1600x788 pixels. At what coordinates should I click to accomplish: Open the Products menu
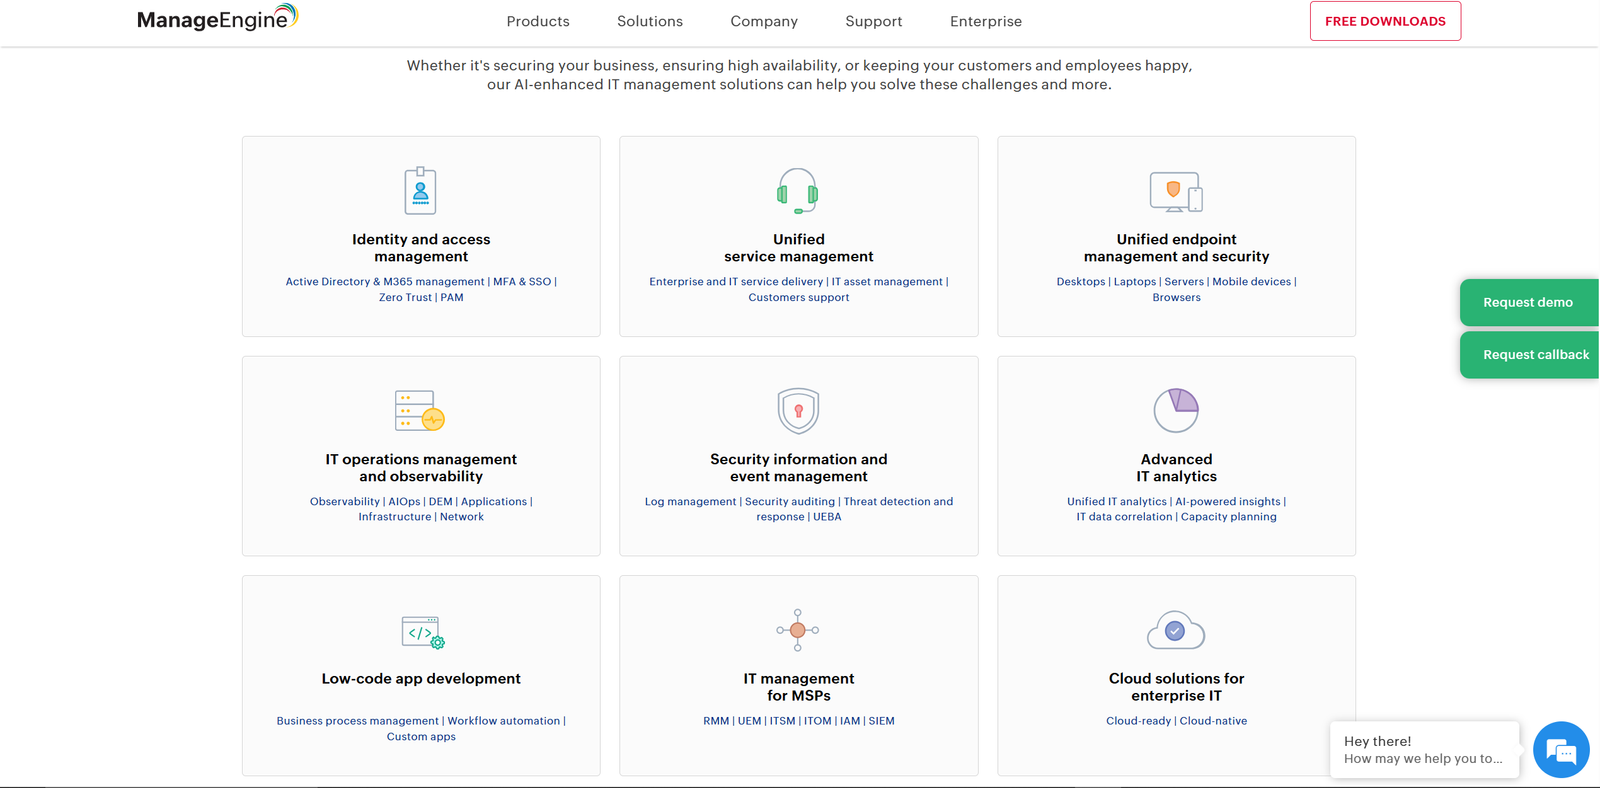tap(538, 21)
